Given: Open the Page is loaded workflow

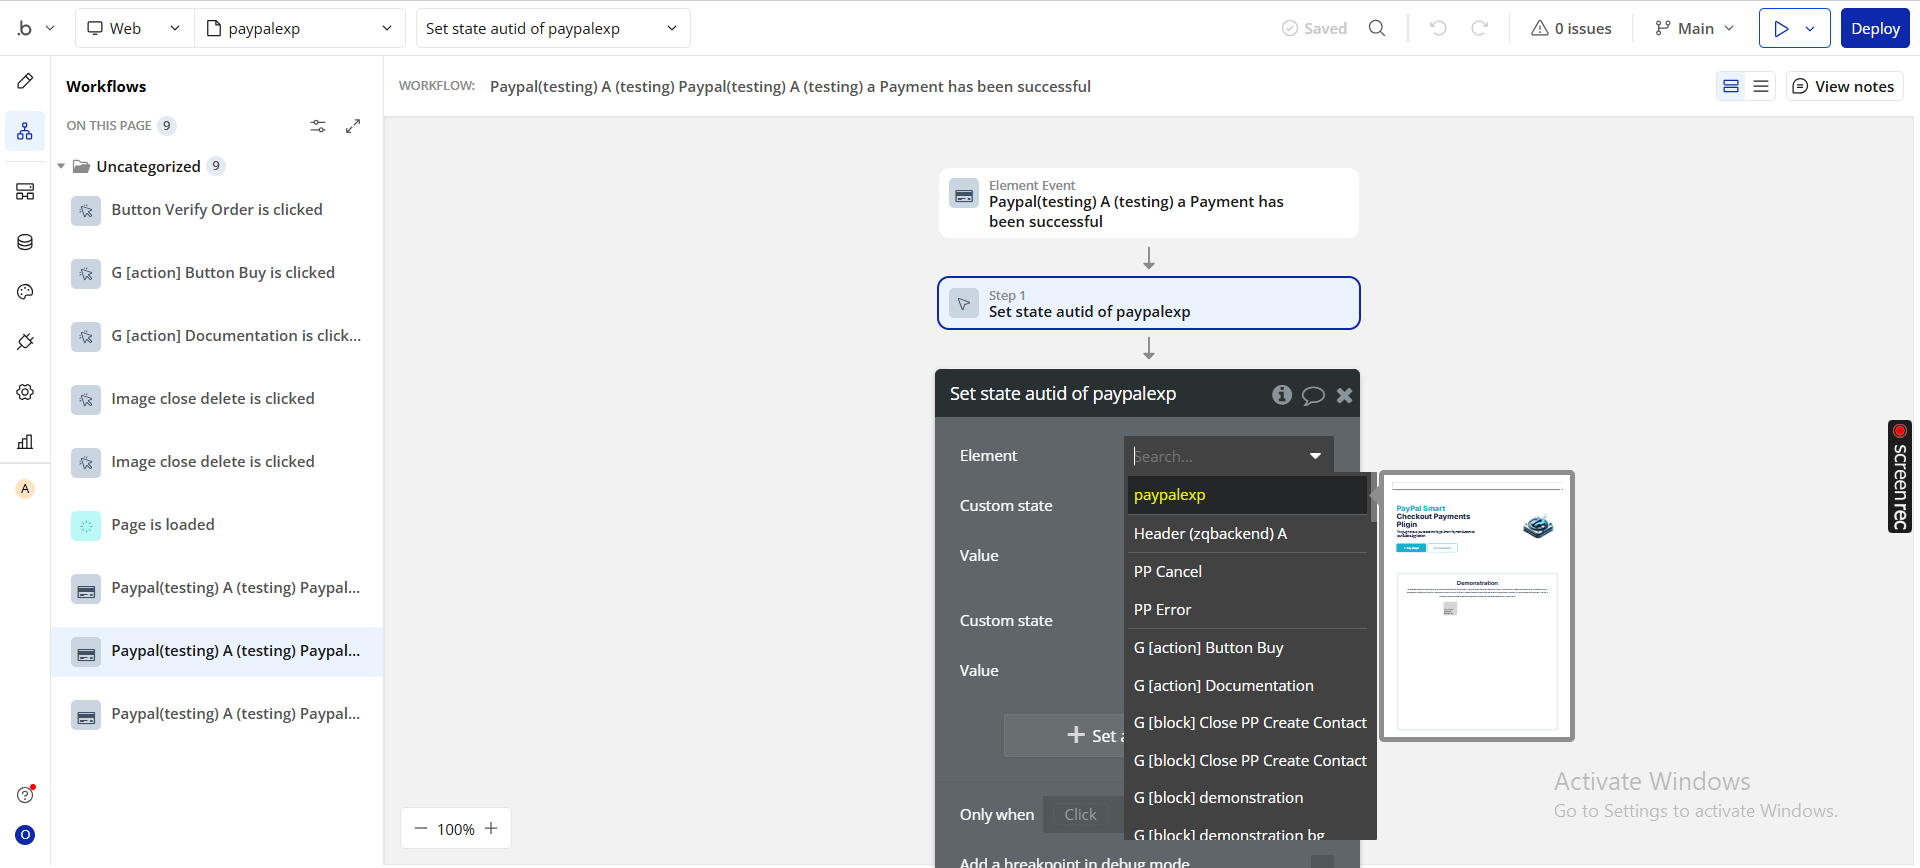Looking at the screenshot, I should pos(217,525).
